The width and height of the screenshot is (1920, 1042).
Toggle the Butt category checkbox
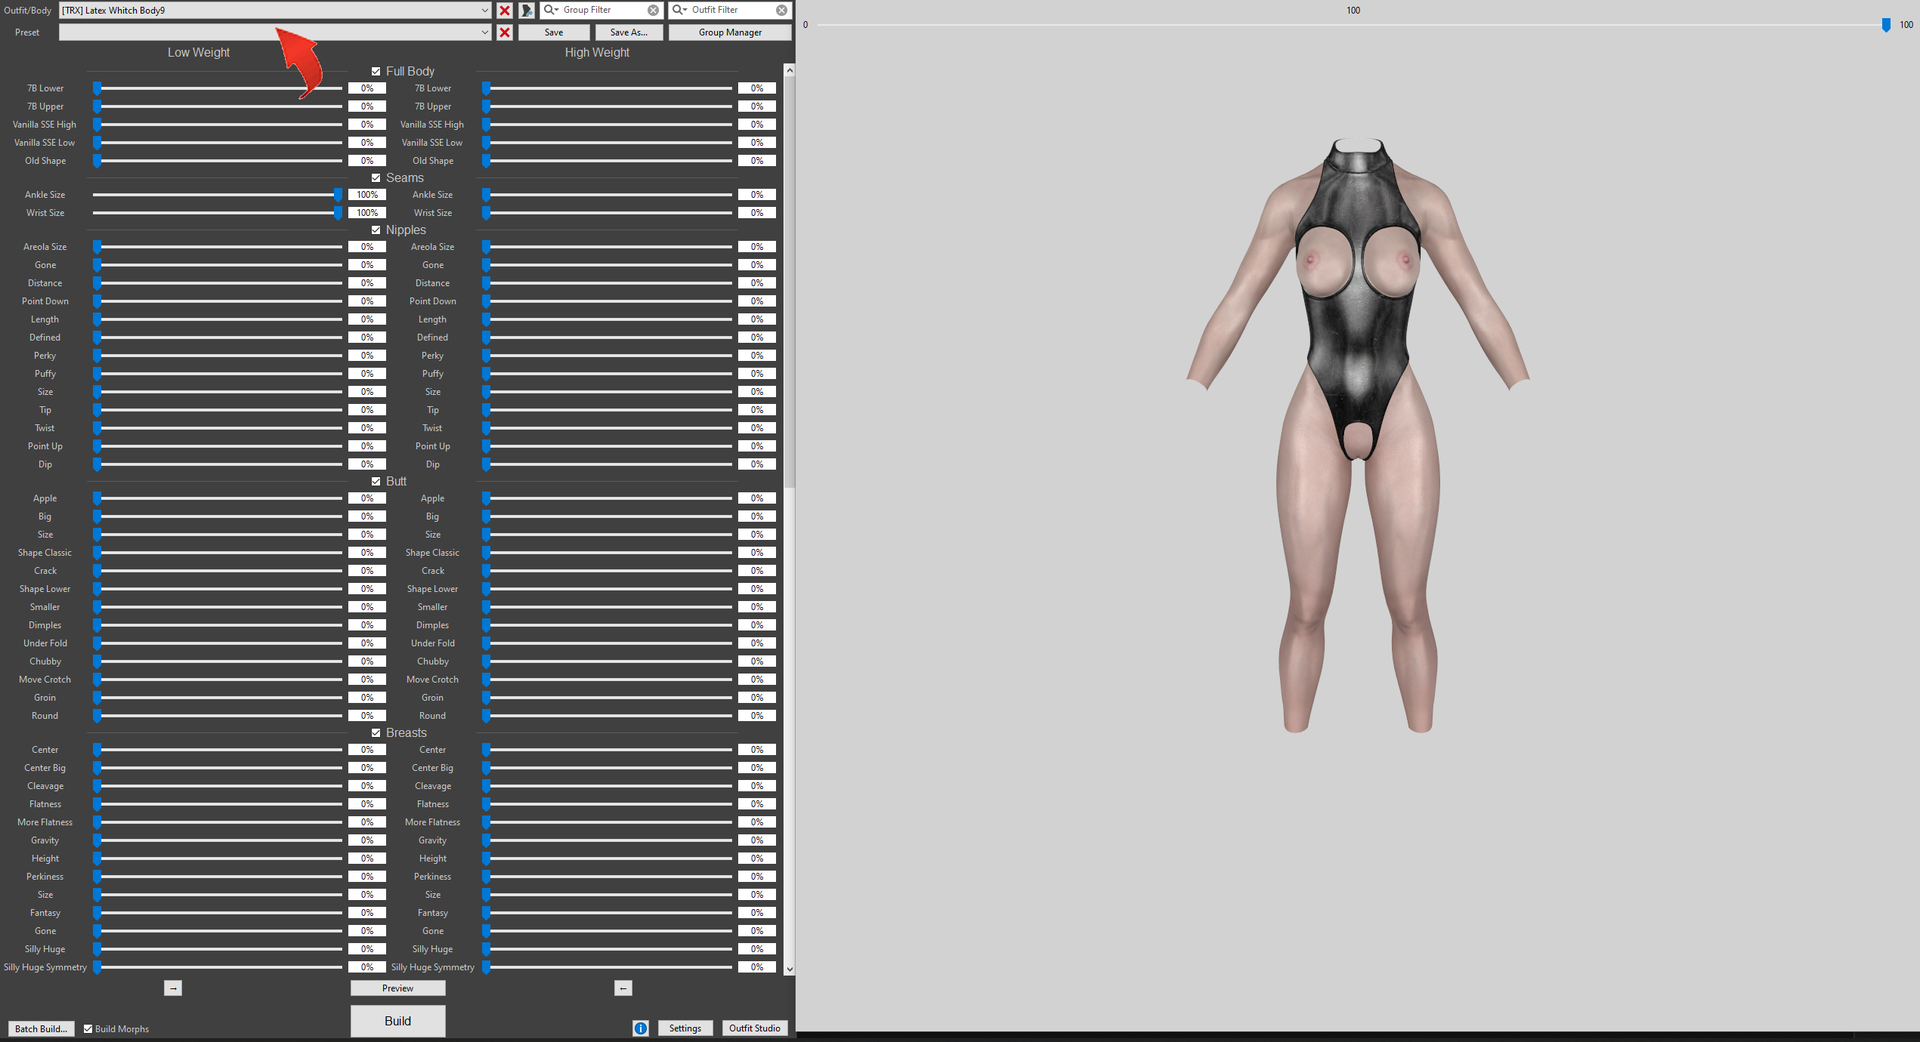point(376,482)
